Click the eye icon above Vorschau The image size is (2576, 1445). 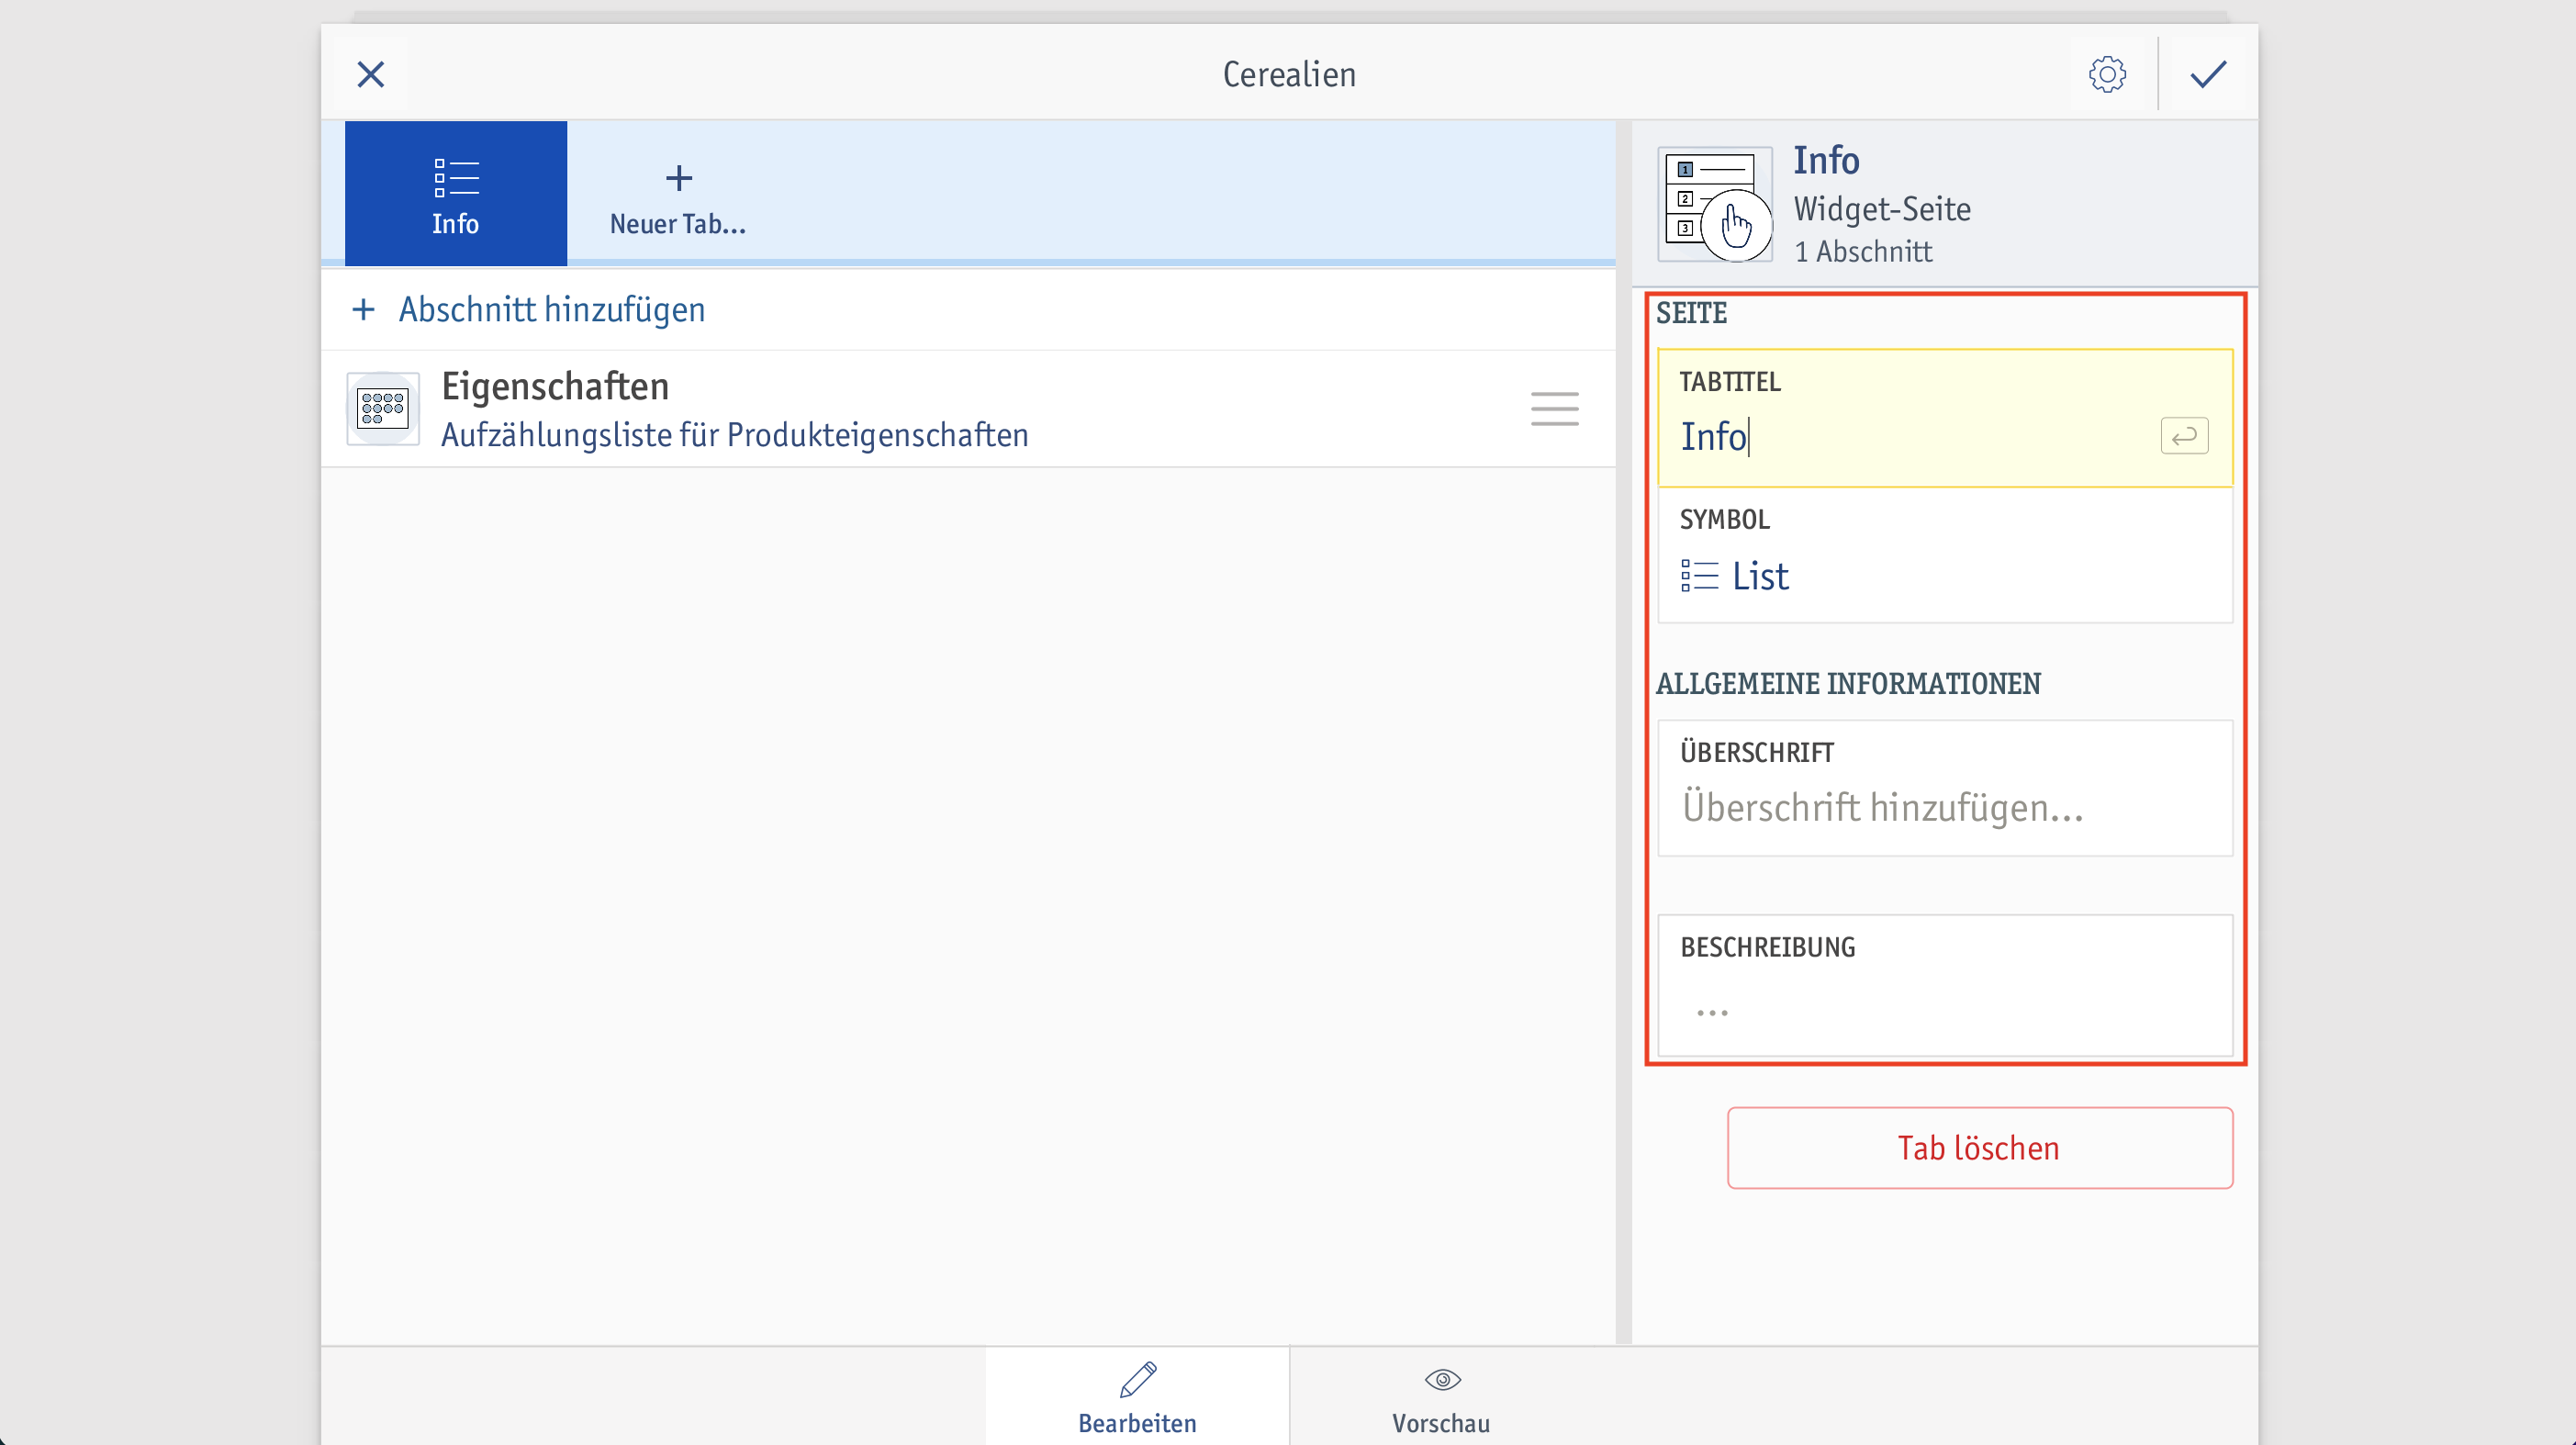coord(1442,1380)
